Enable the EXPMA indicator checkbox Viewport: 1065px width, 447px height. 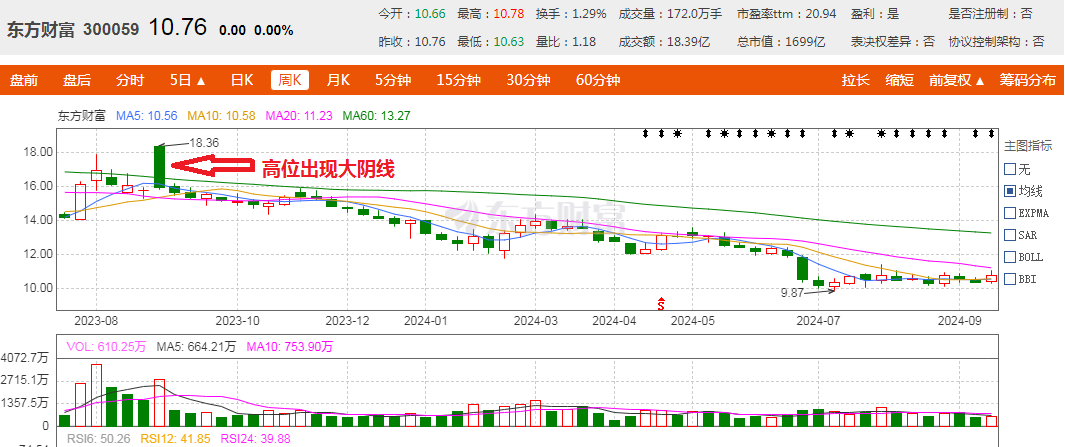pyautogui.click(x=1009, y=213)
